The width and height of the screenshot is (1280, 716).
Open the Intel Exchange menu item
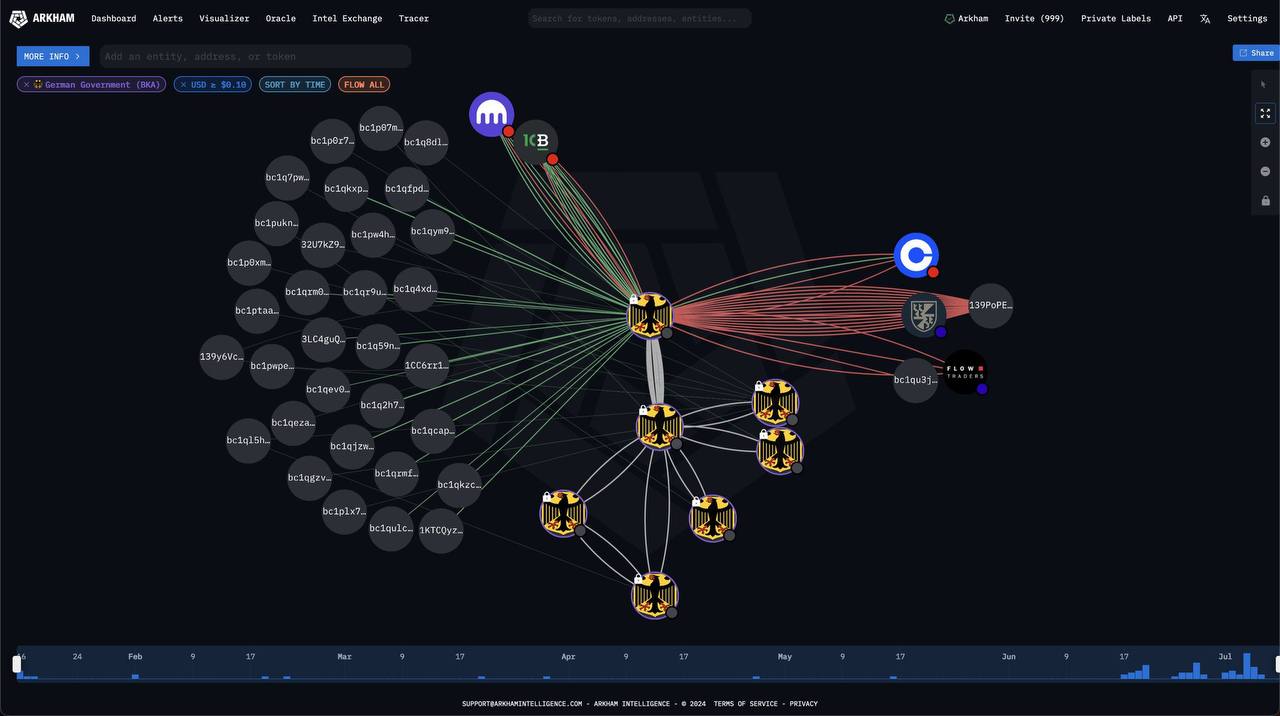tap(347, 18)
